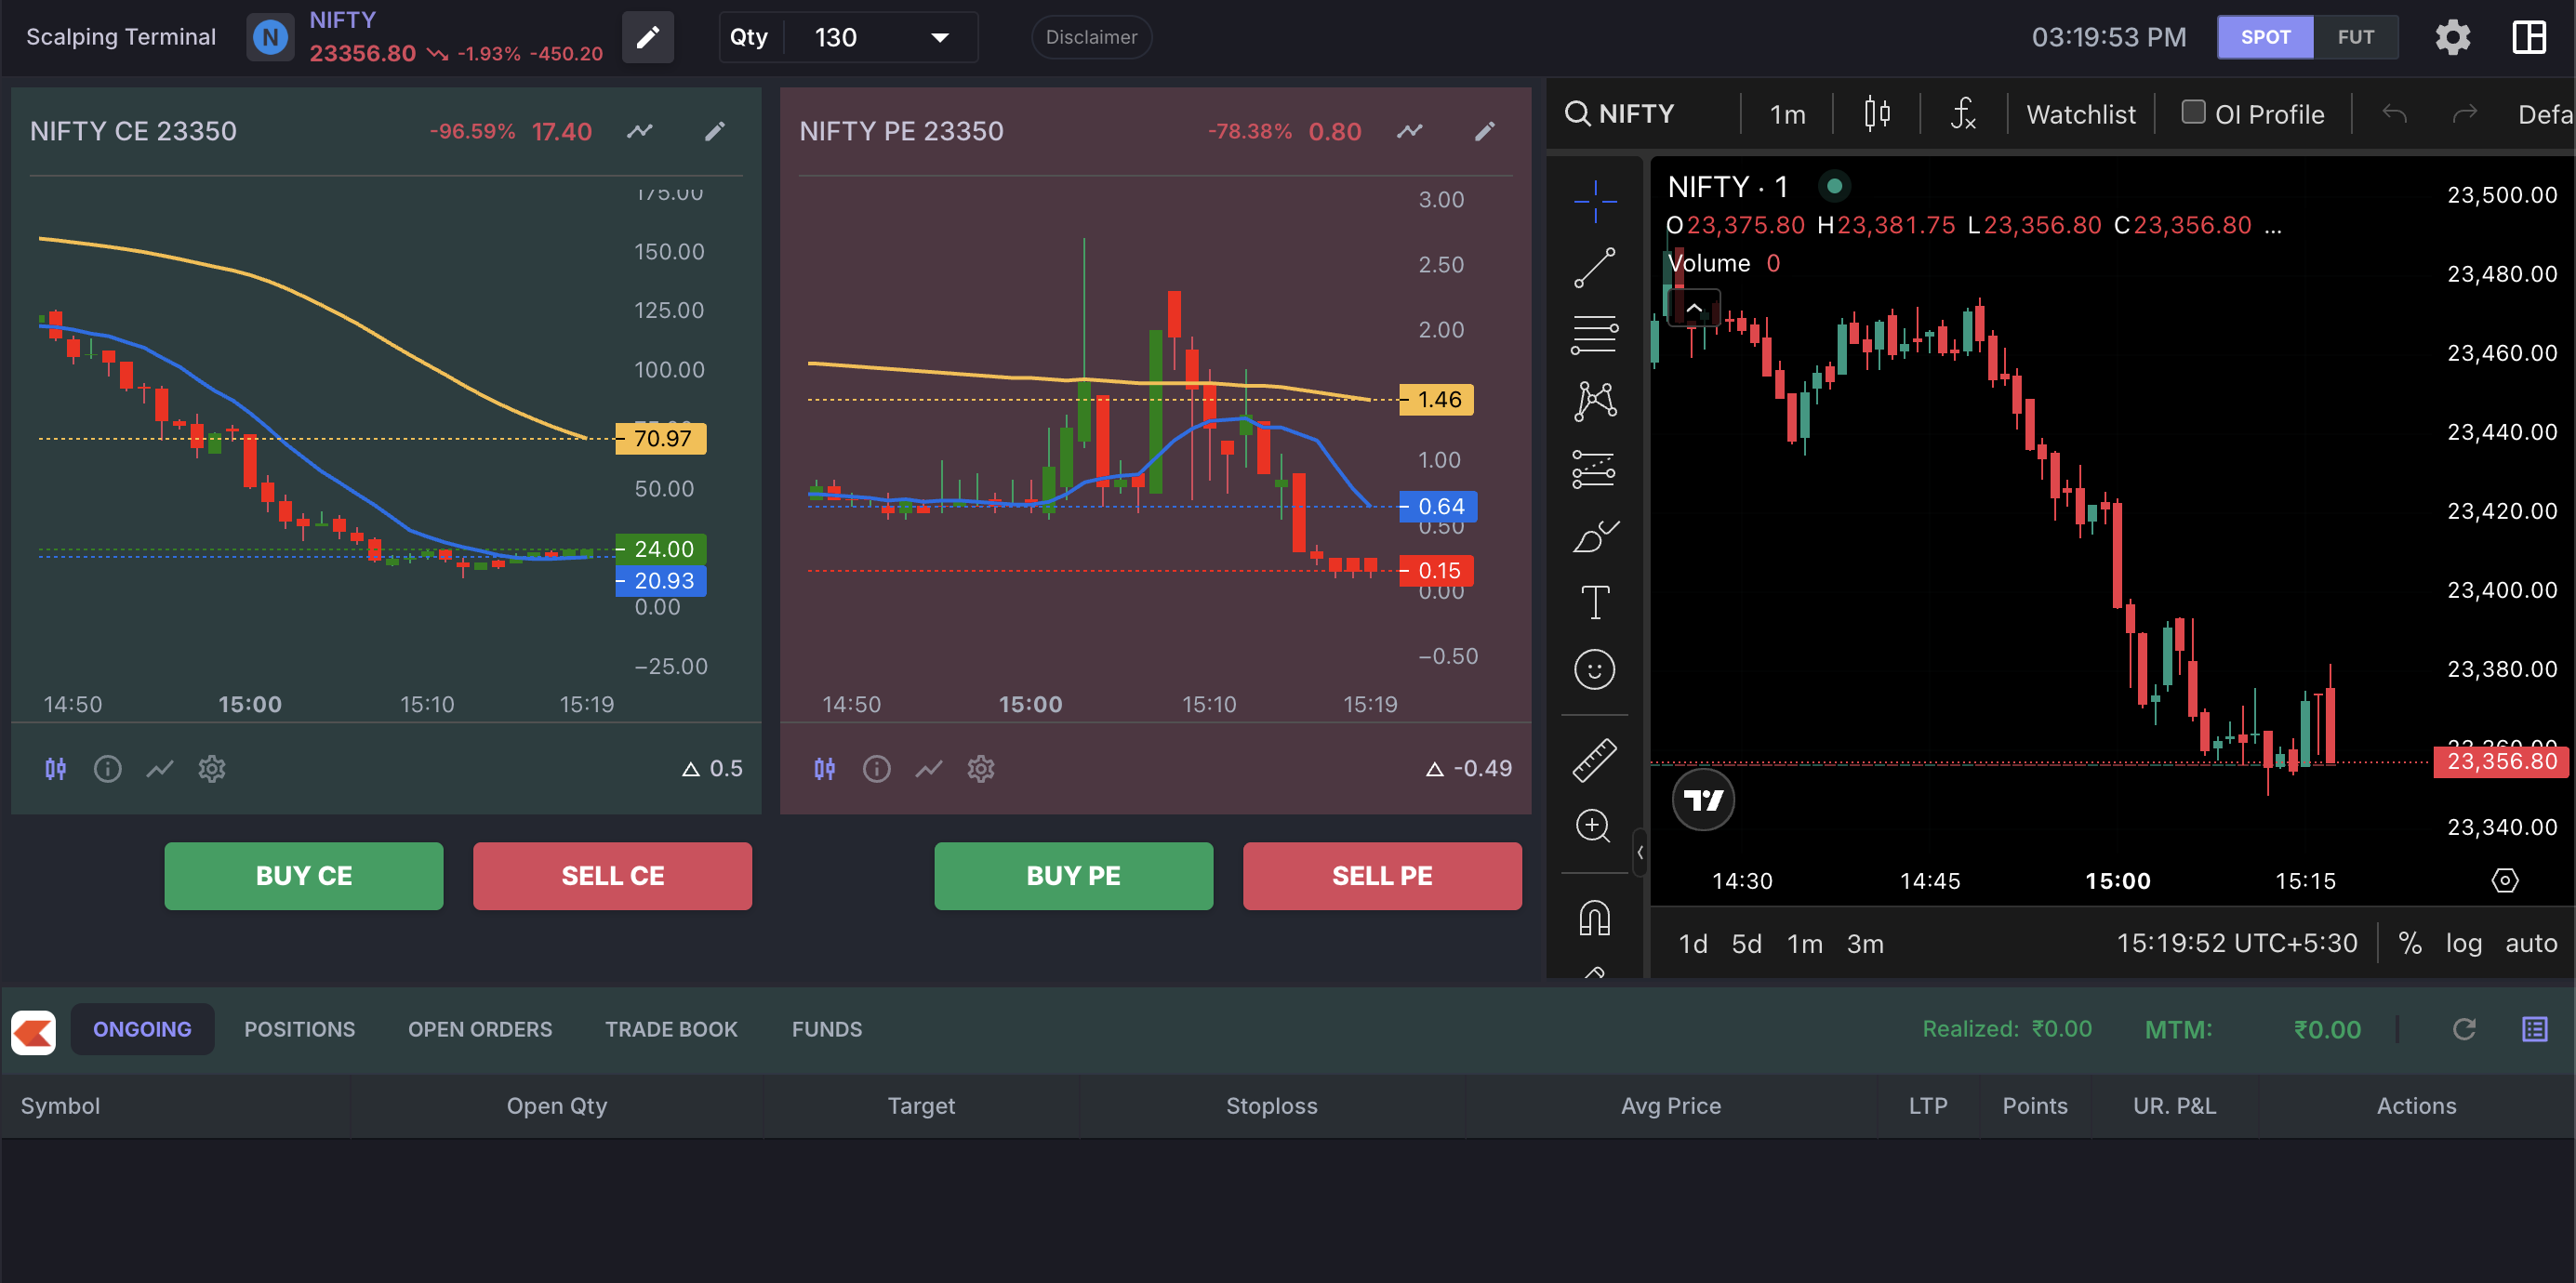Open the settings gear in header
Screen dimensions: 2576x1283
2452,38
